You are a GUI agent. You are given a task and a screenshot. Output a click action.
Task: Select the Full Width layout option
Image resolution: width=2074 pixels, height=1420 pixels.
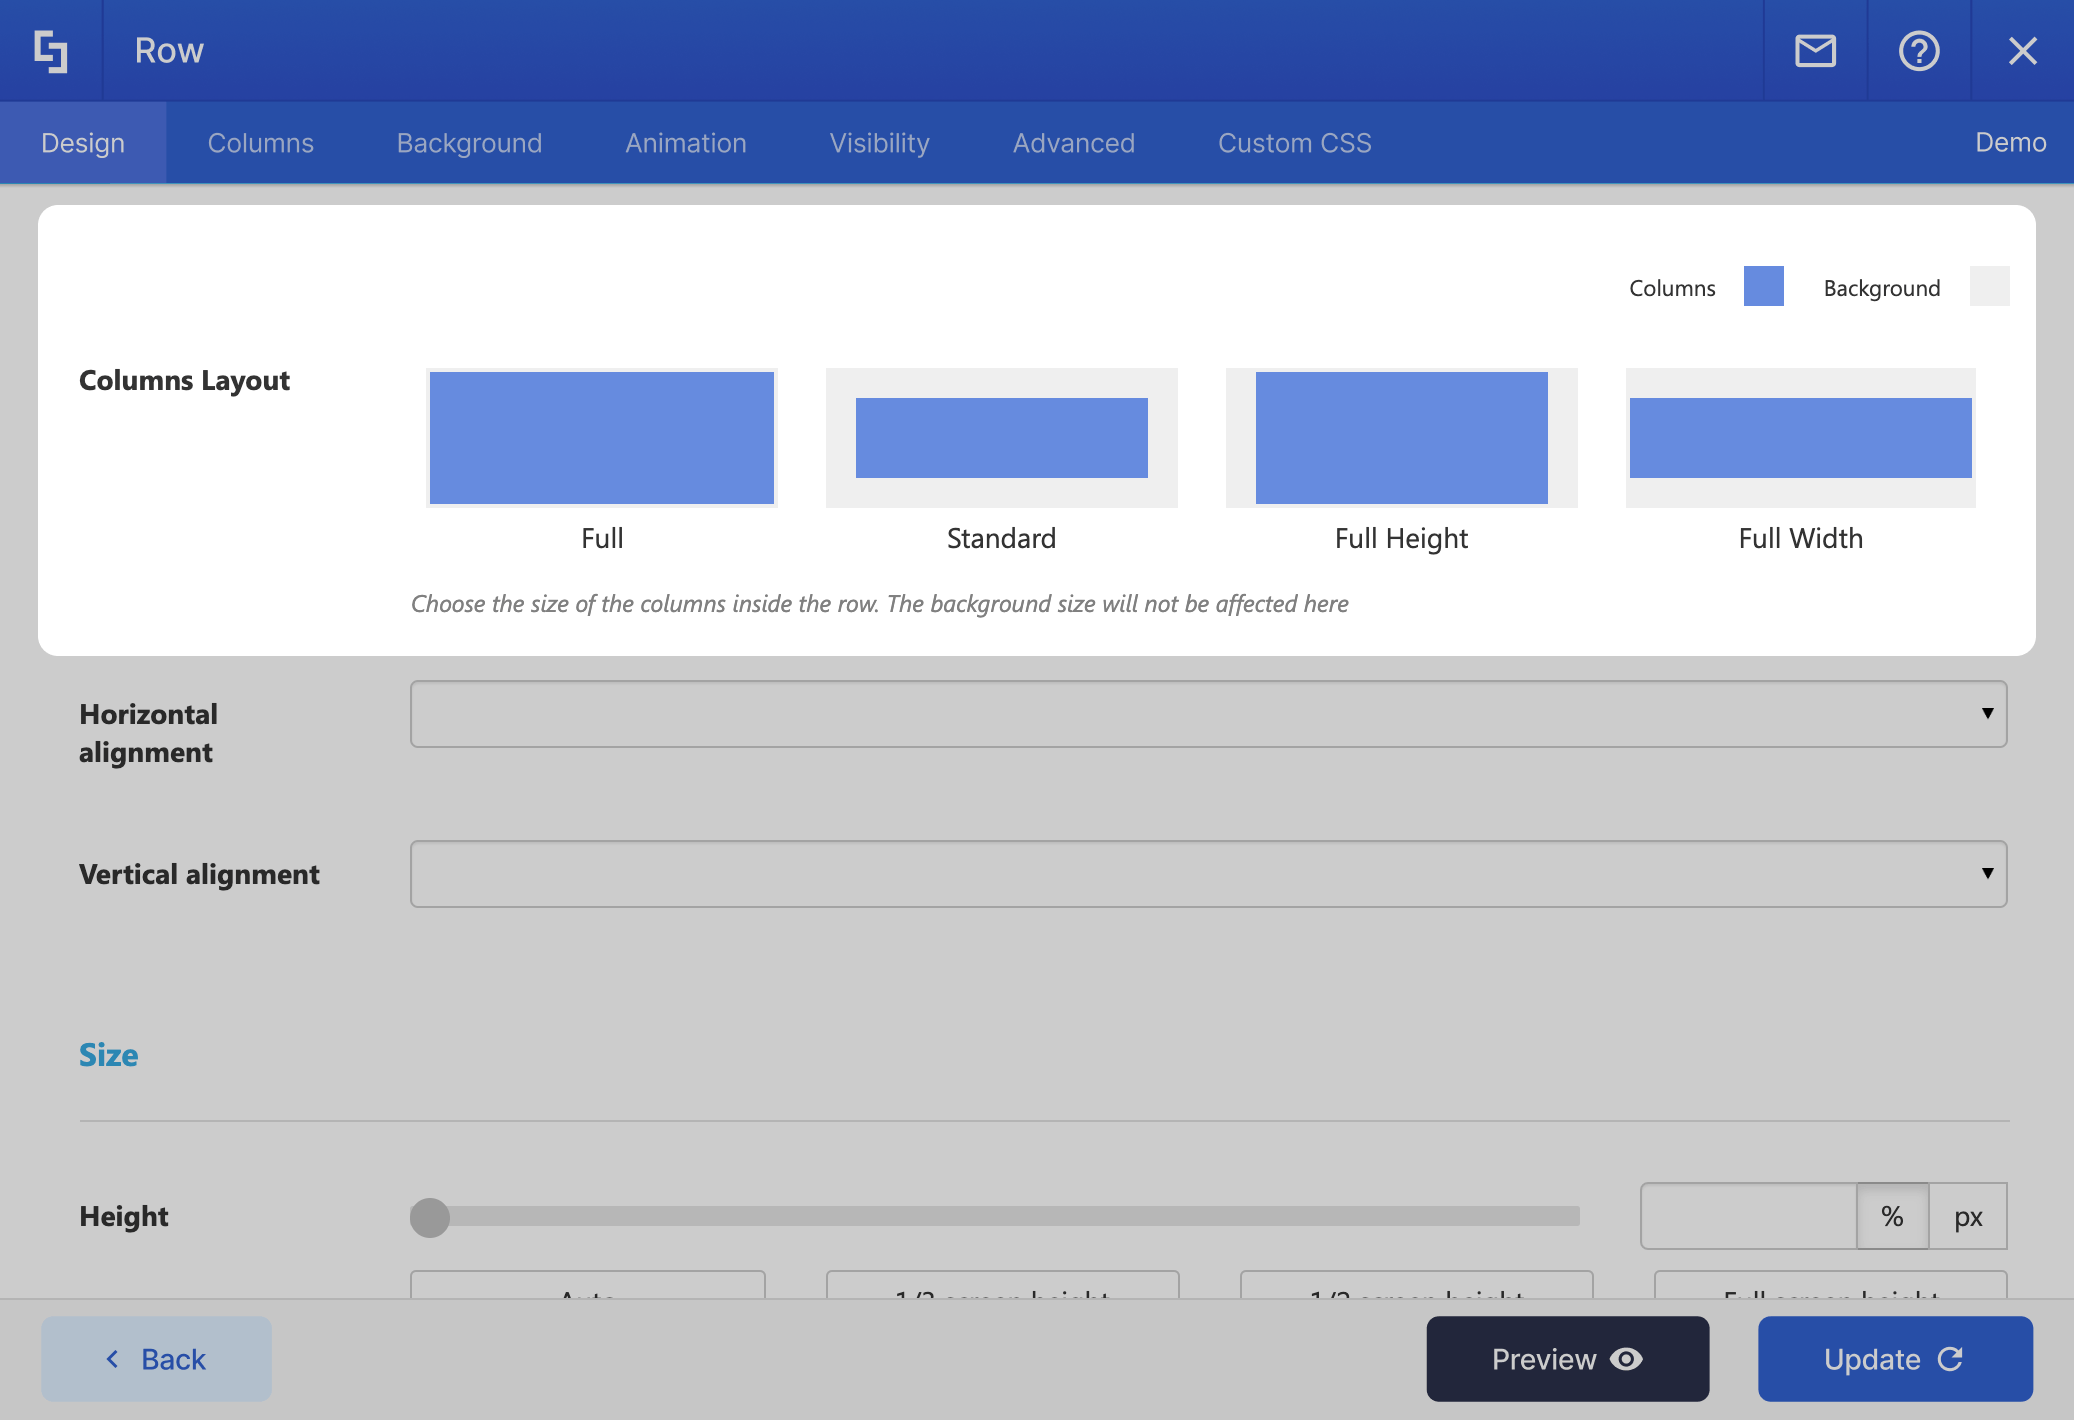(x=1800, y=438)
